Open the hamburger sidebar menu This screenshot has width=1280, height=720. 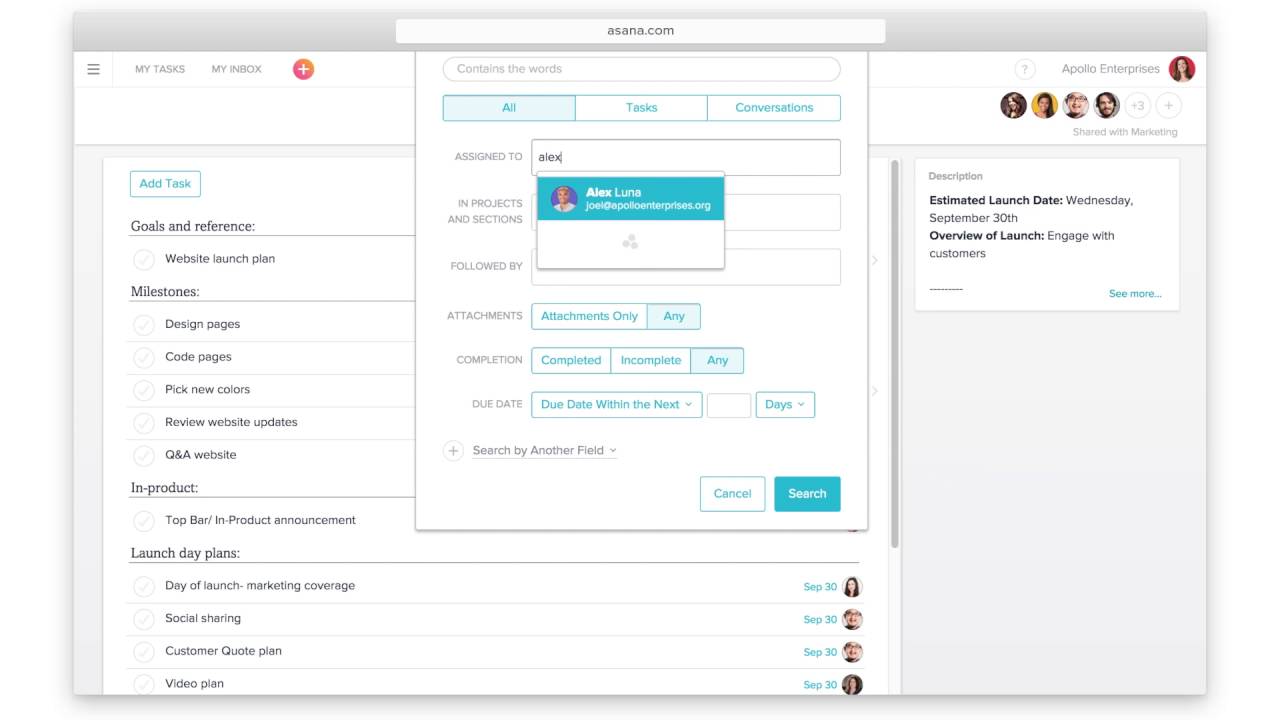coord(93,69)
